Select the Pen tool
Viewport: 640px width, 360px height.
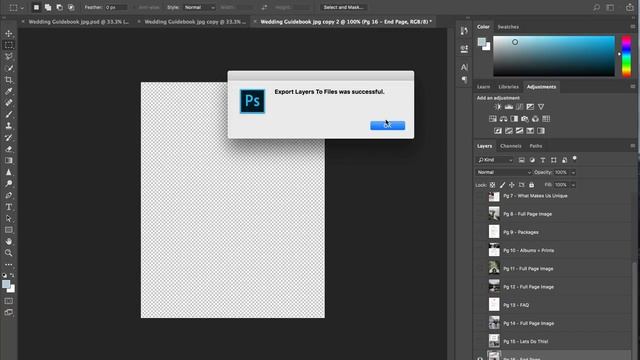tap(9, 195)
